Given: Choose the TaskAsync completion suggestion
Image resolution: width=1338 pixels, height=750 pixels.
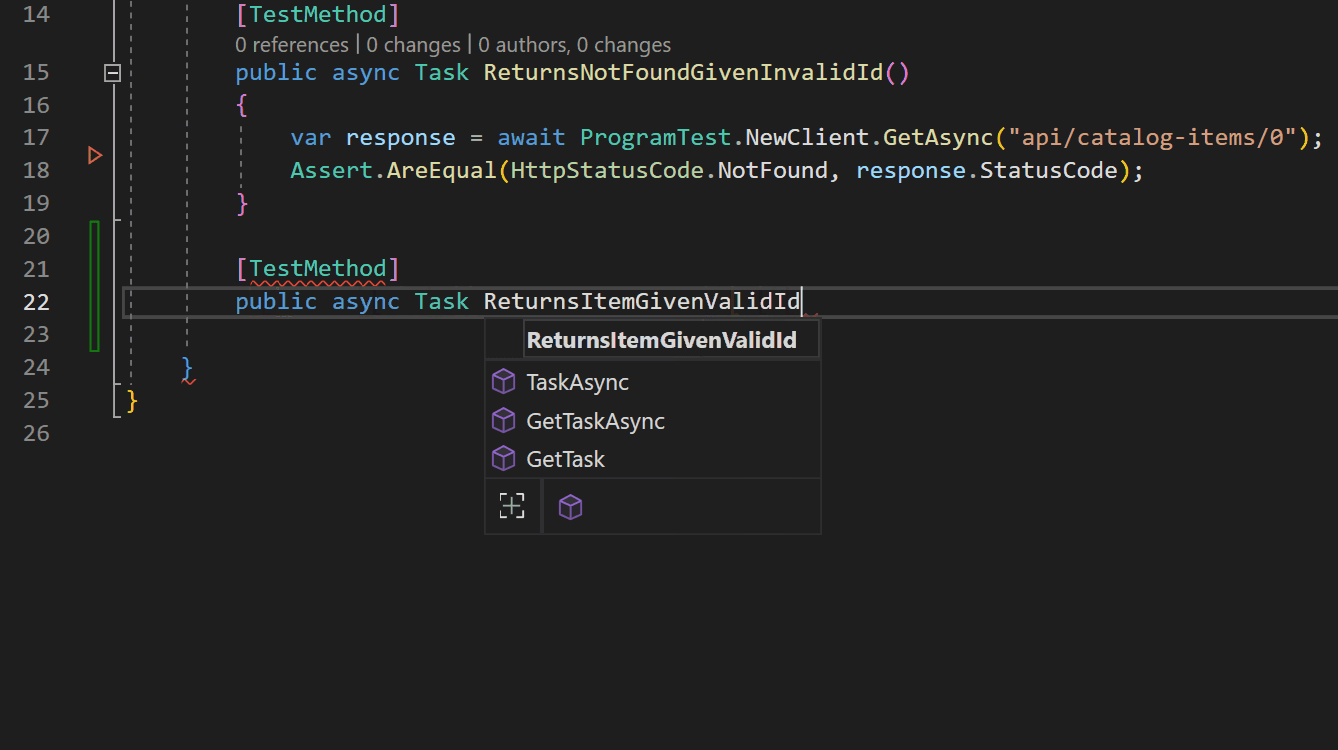Looking at the screenshot, I should (577, 381).
